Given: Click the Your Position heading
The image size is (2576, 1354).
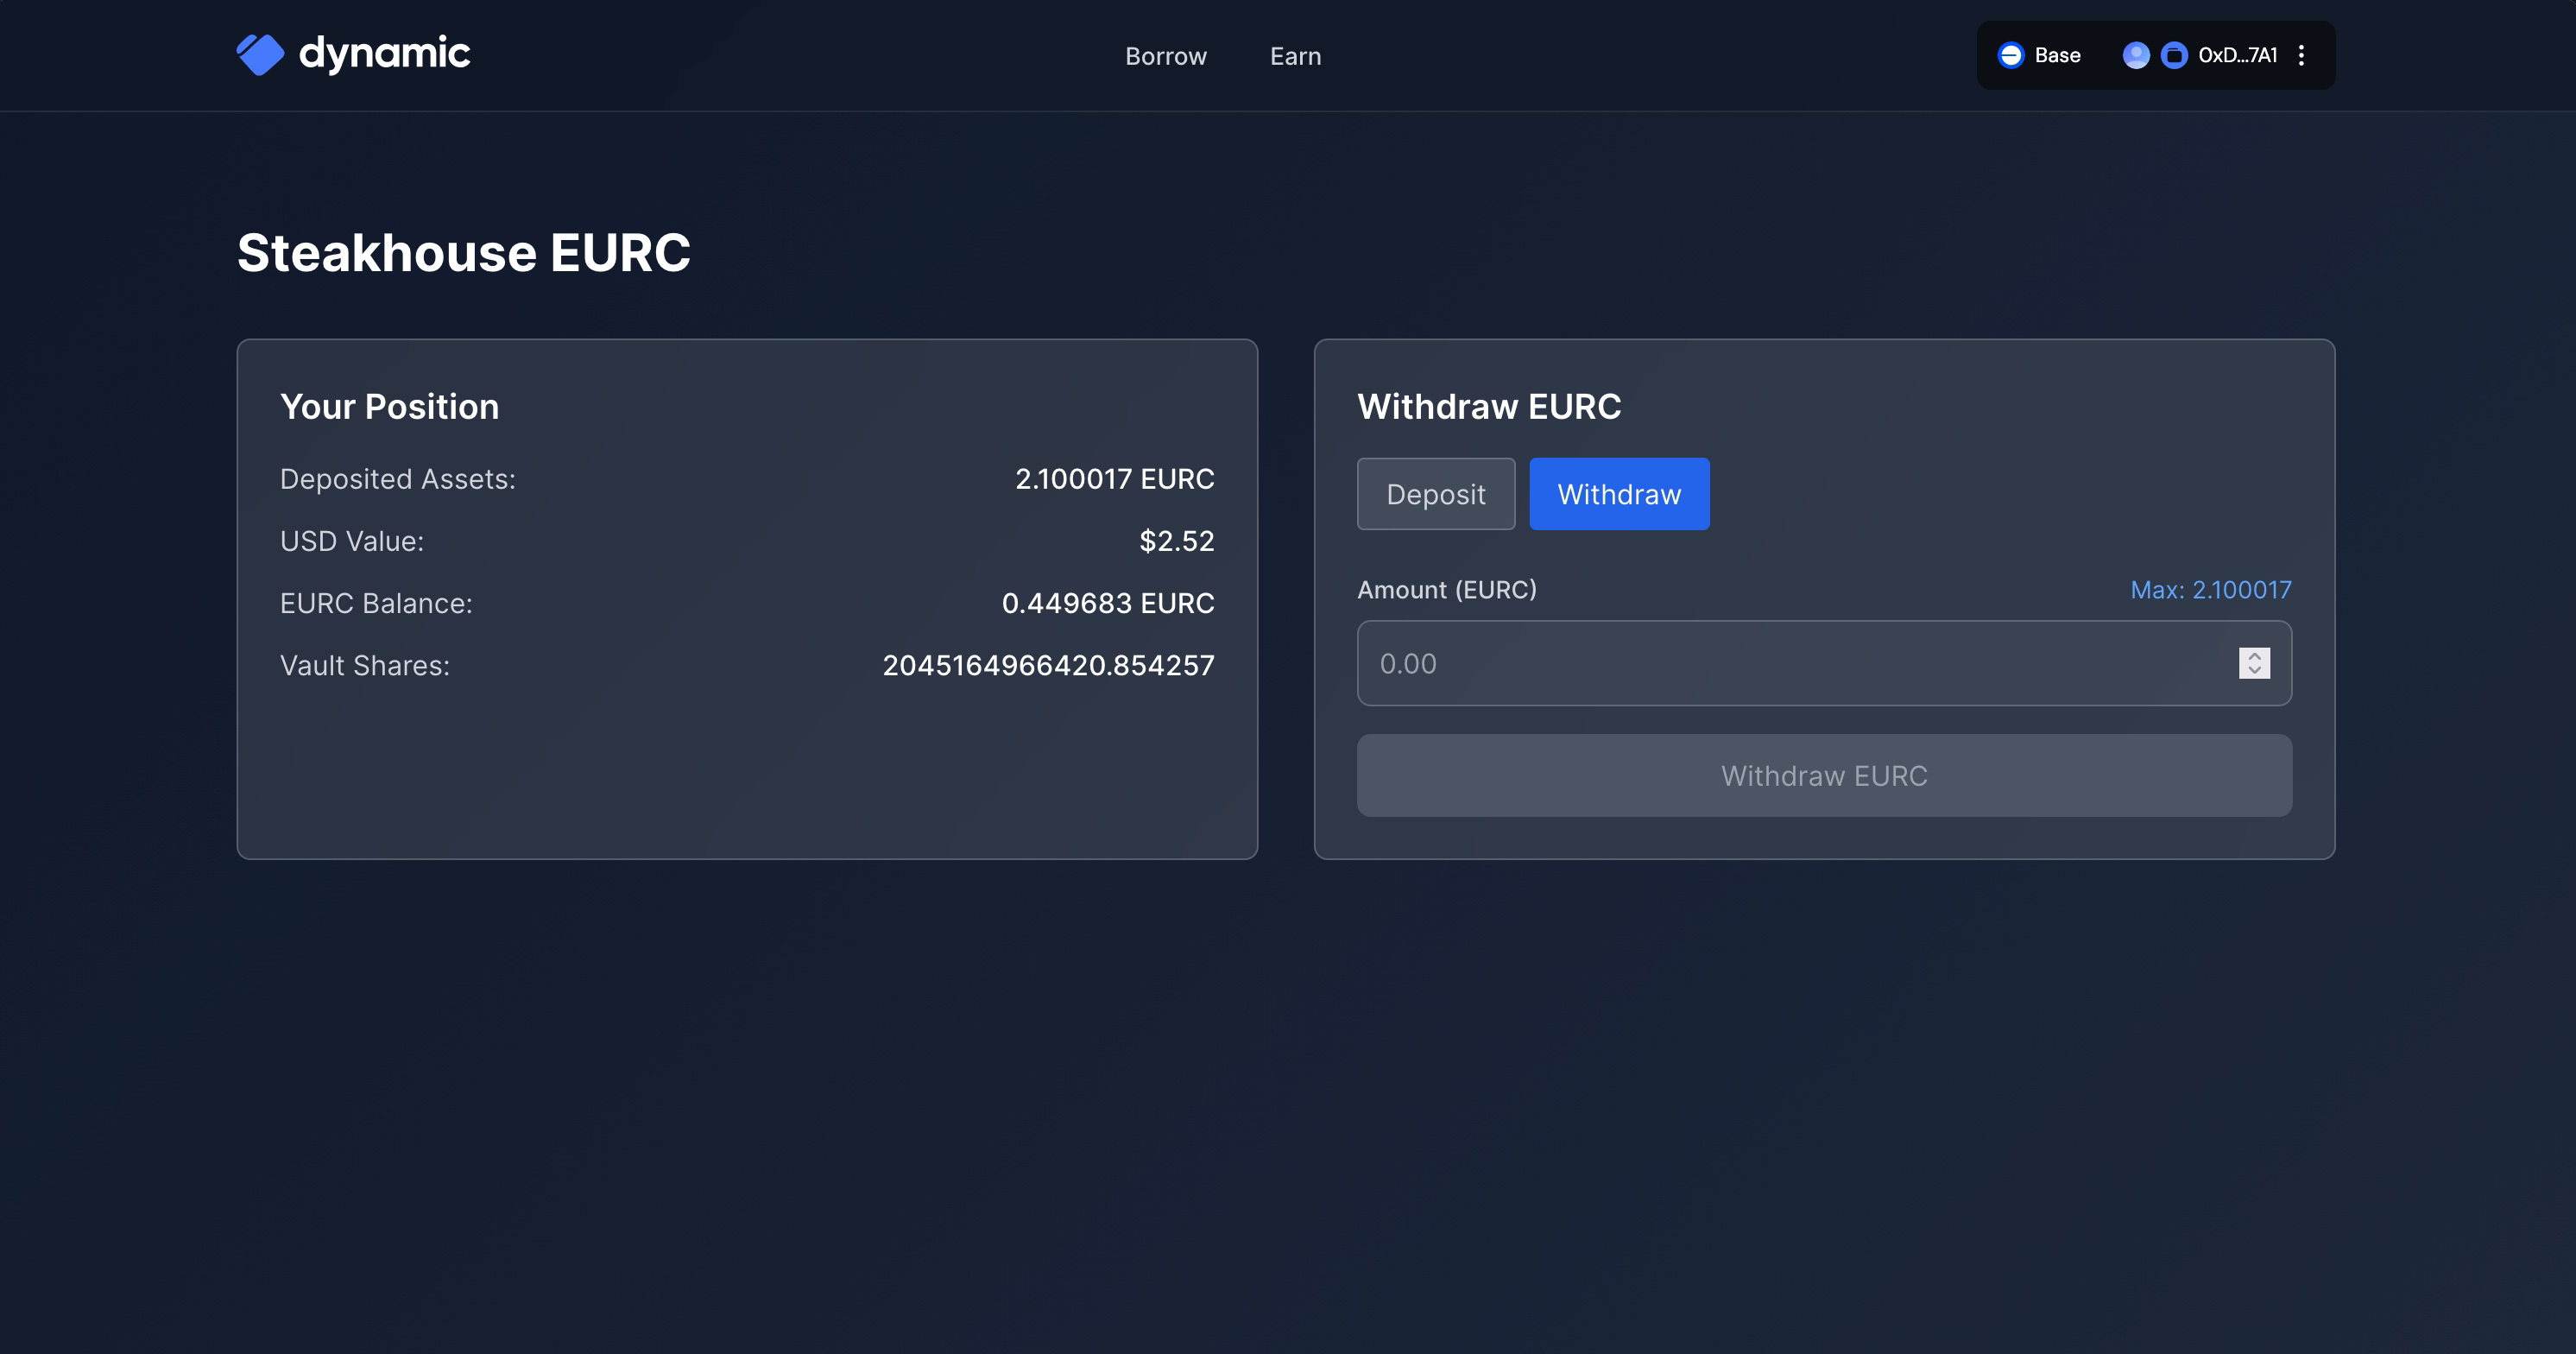Looking at the screenshot, I should click(x=389, y=407).
